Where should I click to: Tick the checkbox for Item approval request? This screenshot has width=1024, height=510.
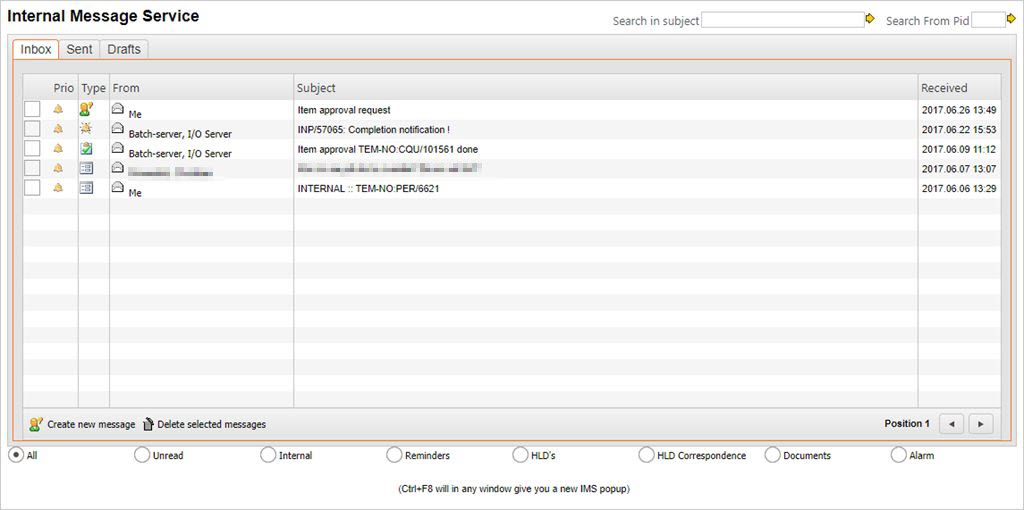[x=32, y=109]
